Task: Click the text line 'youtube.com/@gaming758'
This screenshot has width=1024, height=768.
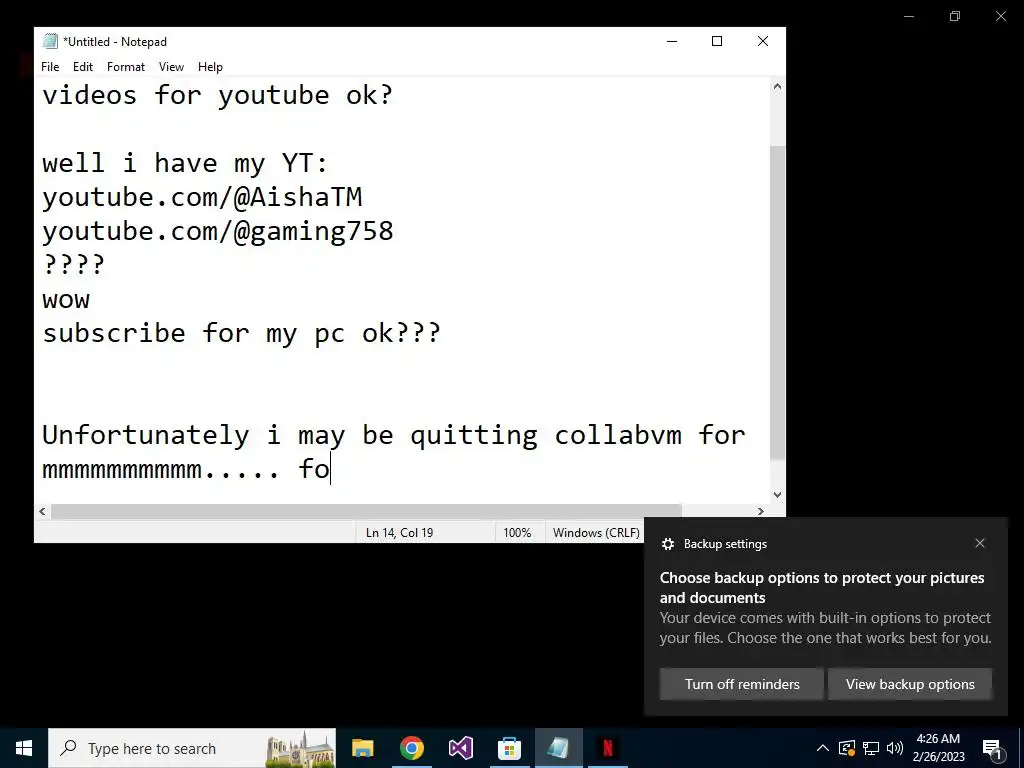Action: click(x=217, y=231)
